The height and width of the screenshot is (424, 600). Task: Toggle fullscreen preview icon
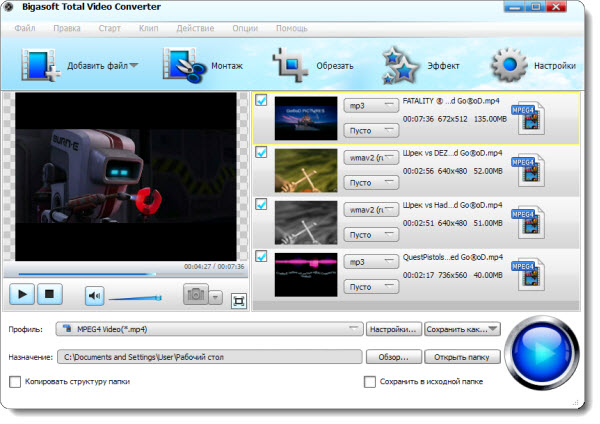point(238,299)
